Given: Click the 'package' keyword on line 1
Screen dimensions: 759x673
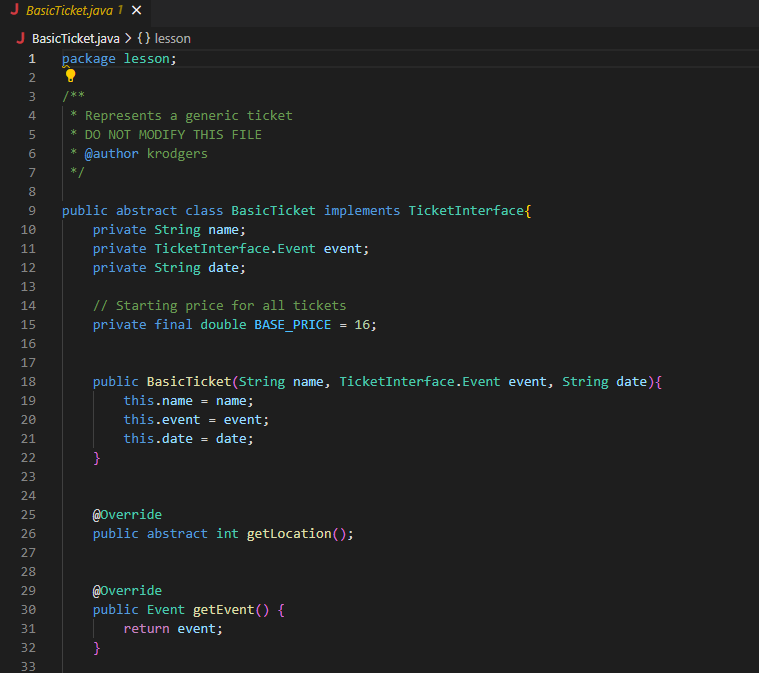Looking at the screenshot, I should coord(89,59).
